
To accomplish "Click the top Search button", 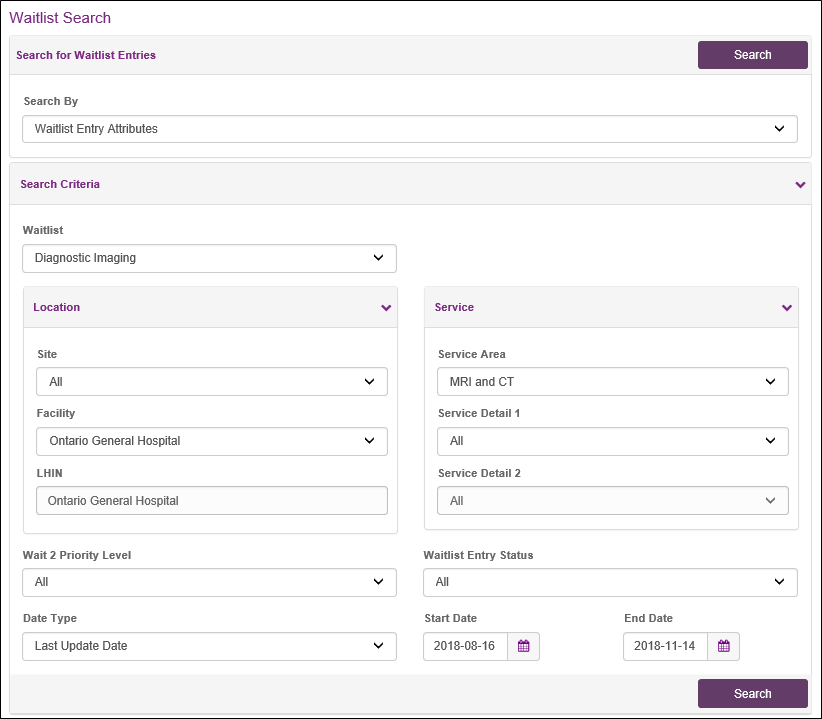I will pyautogui.click(x=752, y=55).
